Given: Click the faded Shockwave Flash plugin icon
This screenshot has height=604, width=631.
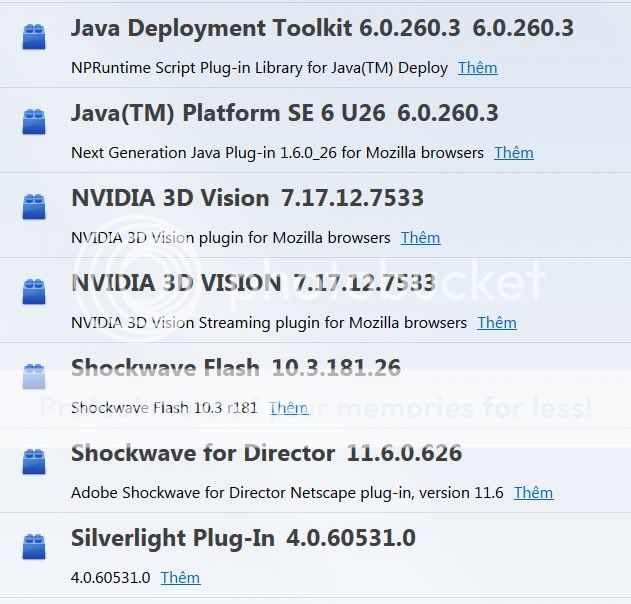Looking at the screenshot, I should click(x=34, y=376).
